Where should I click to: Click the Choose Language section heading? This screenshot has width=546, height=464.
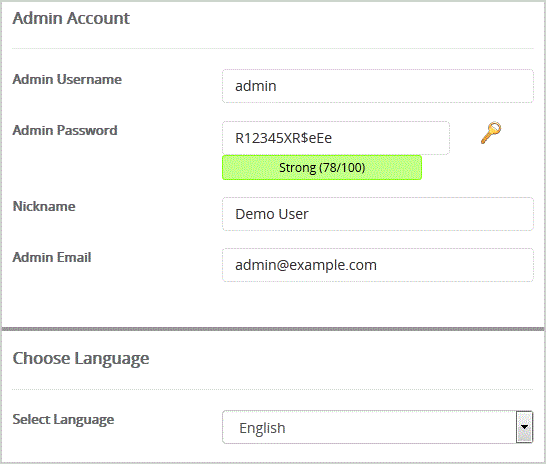click(x=81, y=359)
